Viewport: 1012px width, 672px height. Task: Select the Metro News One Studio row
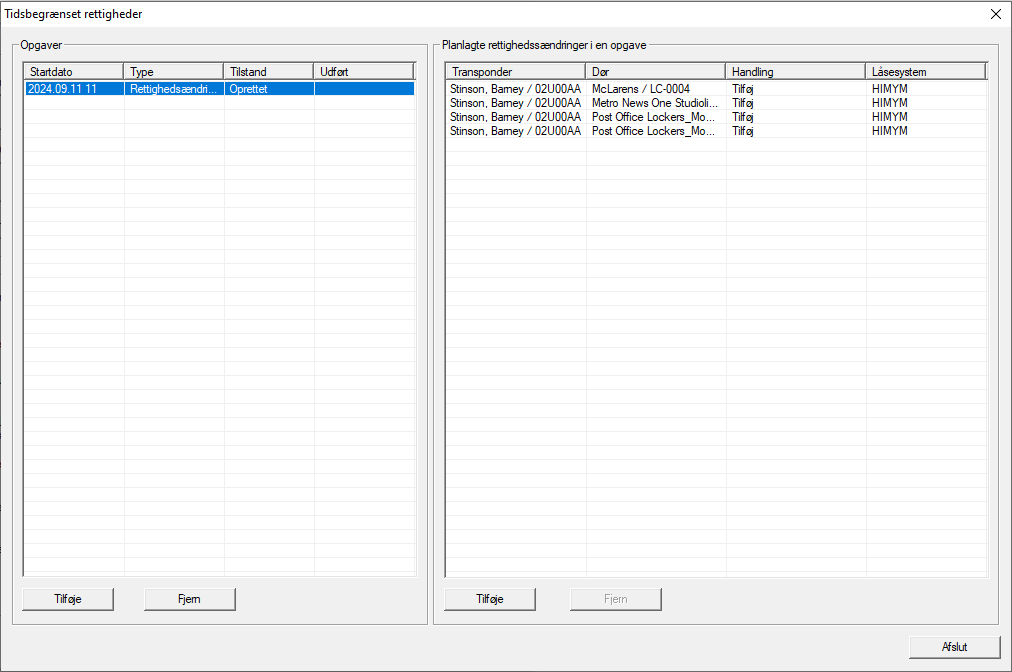(x=654, y=103)
